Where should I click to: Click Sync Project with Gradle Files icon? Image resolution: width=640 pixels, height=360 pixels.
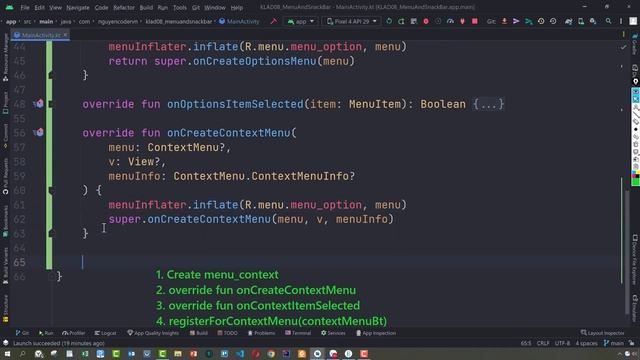click(x=568, y=21)
